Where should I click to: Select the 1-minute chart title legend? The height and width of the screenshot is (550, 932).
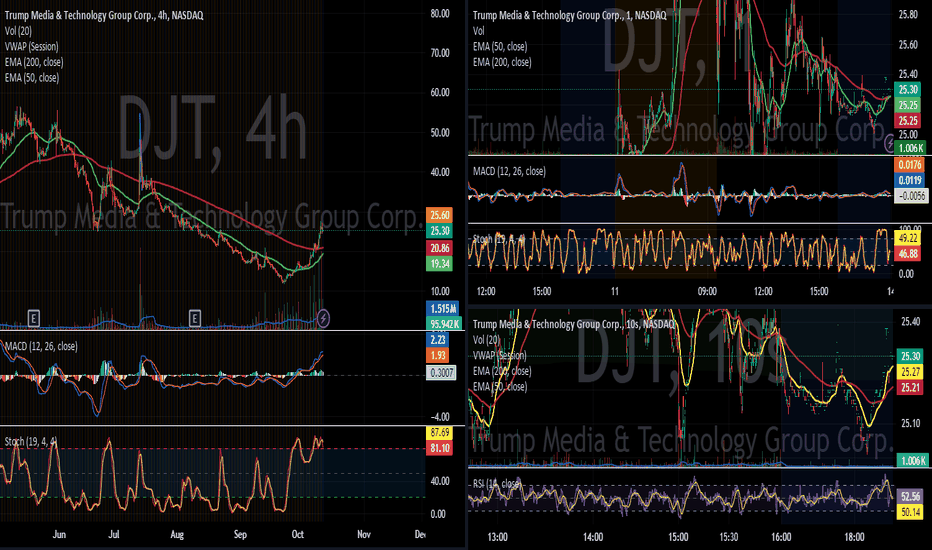(x=569, y=15)
